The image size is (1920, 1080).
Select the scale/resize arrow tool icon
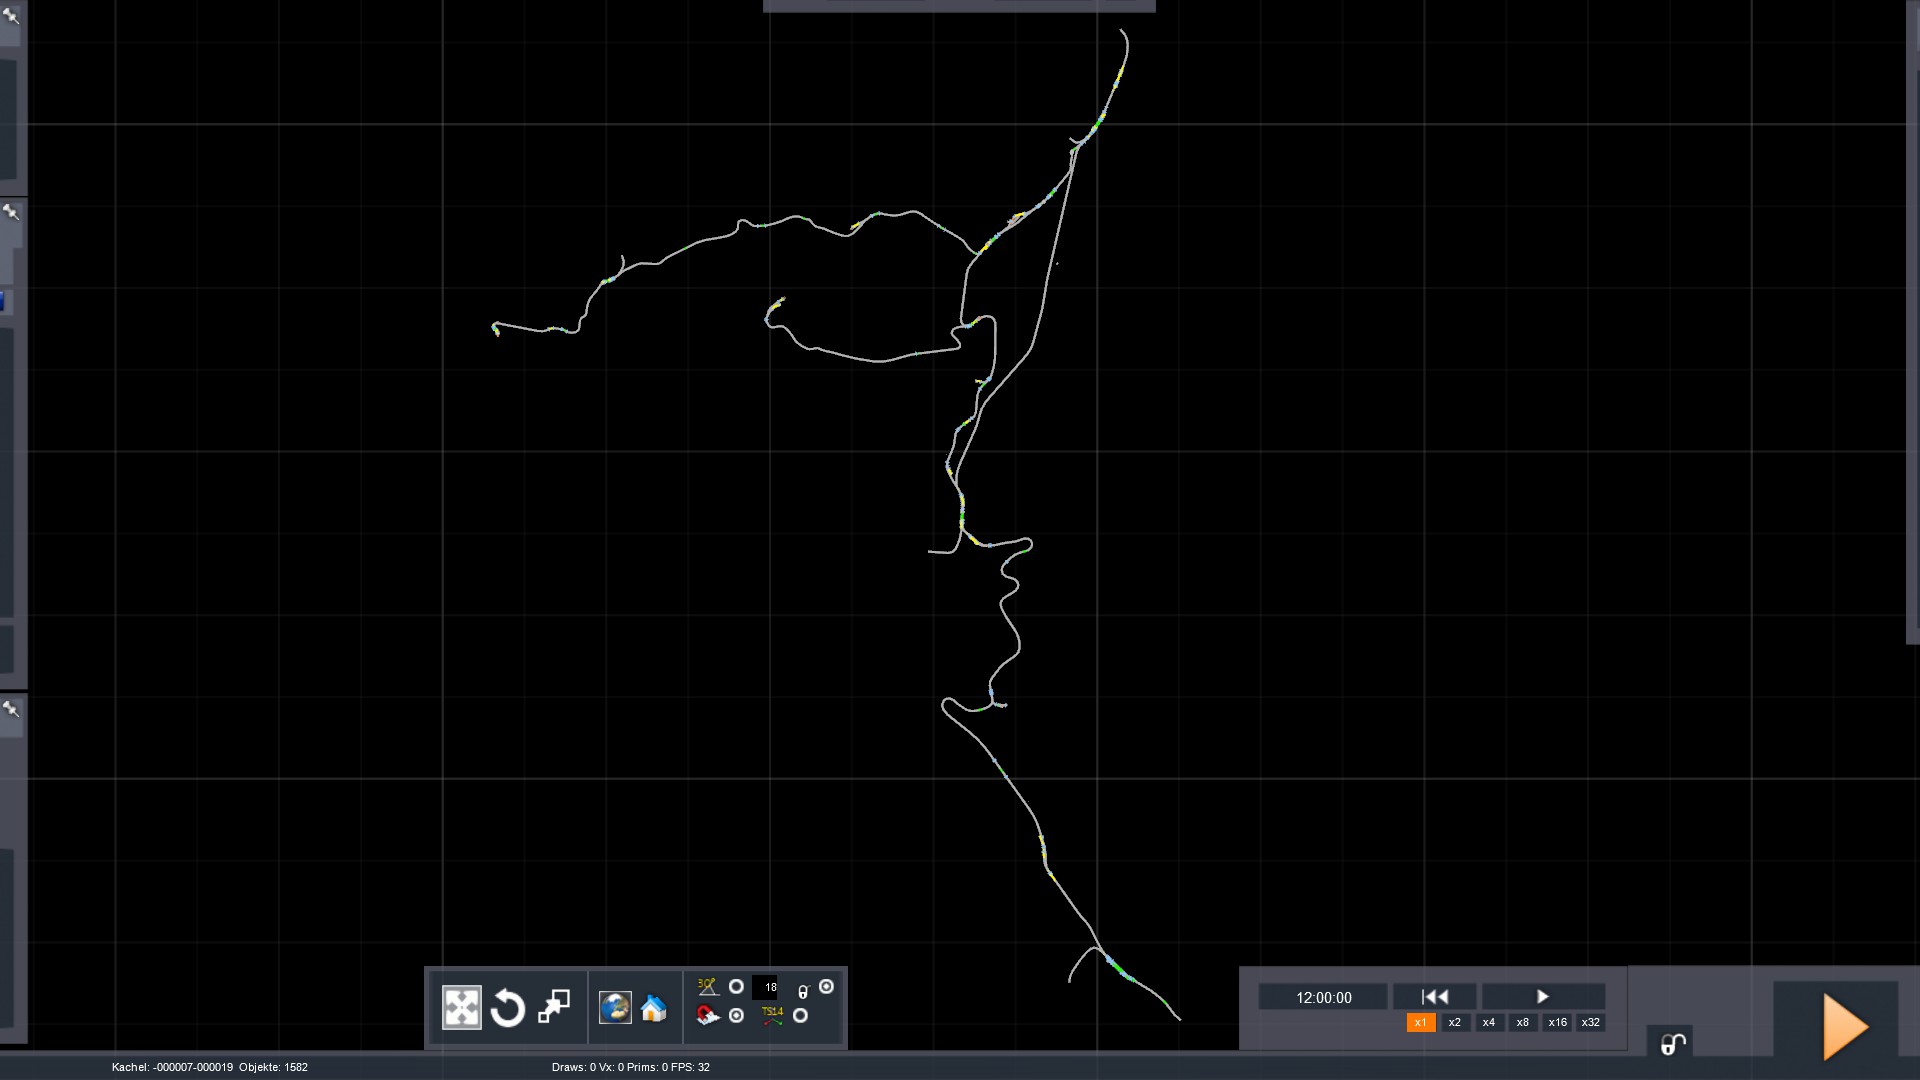pyautogui.click(x=554, y=1007)
